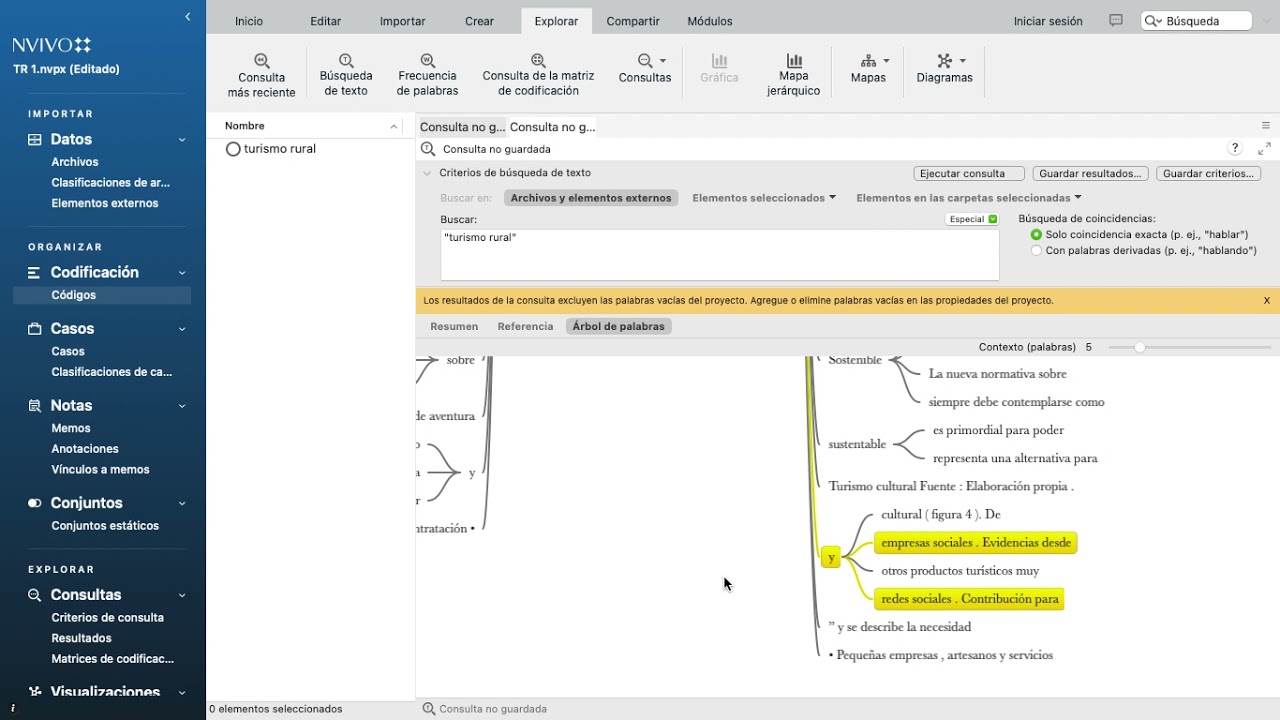
Task: Click Guardar resultados button
Action: [1090, 173]
